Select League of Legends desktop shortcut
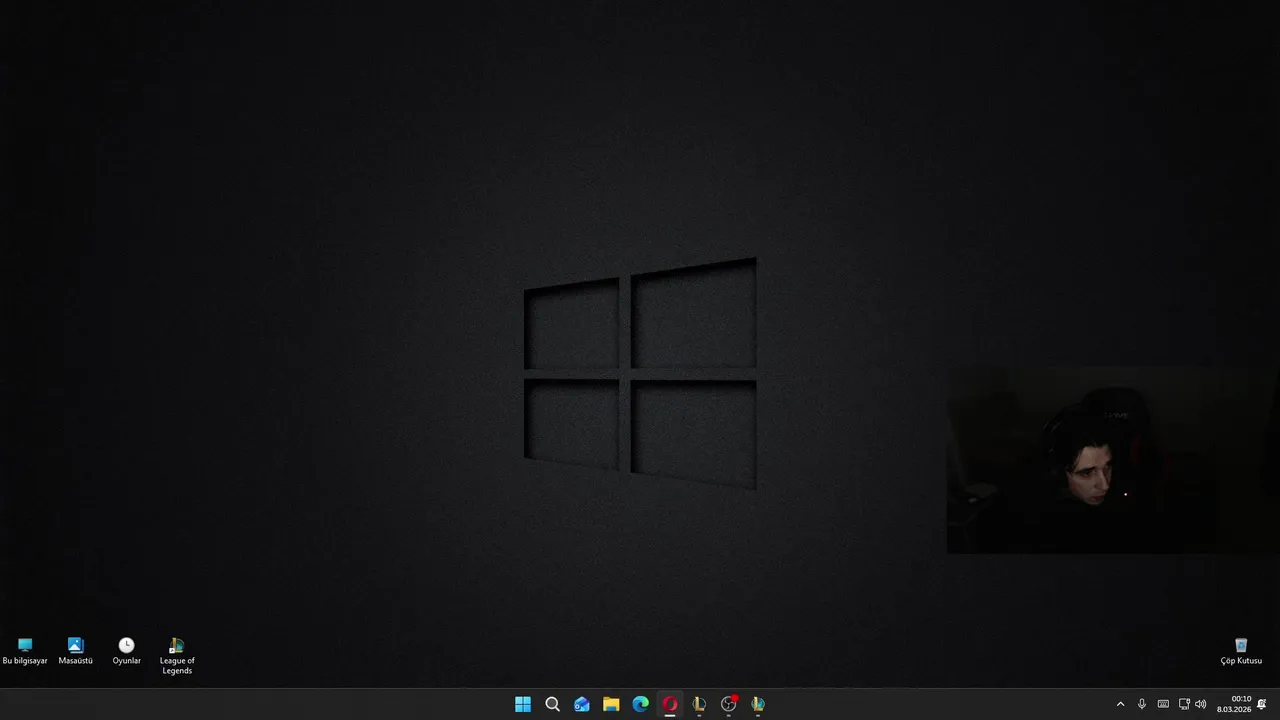 [177, 656]
